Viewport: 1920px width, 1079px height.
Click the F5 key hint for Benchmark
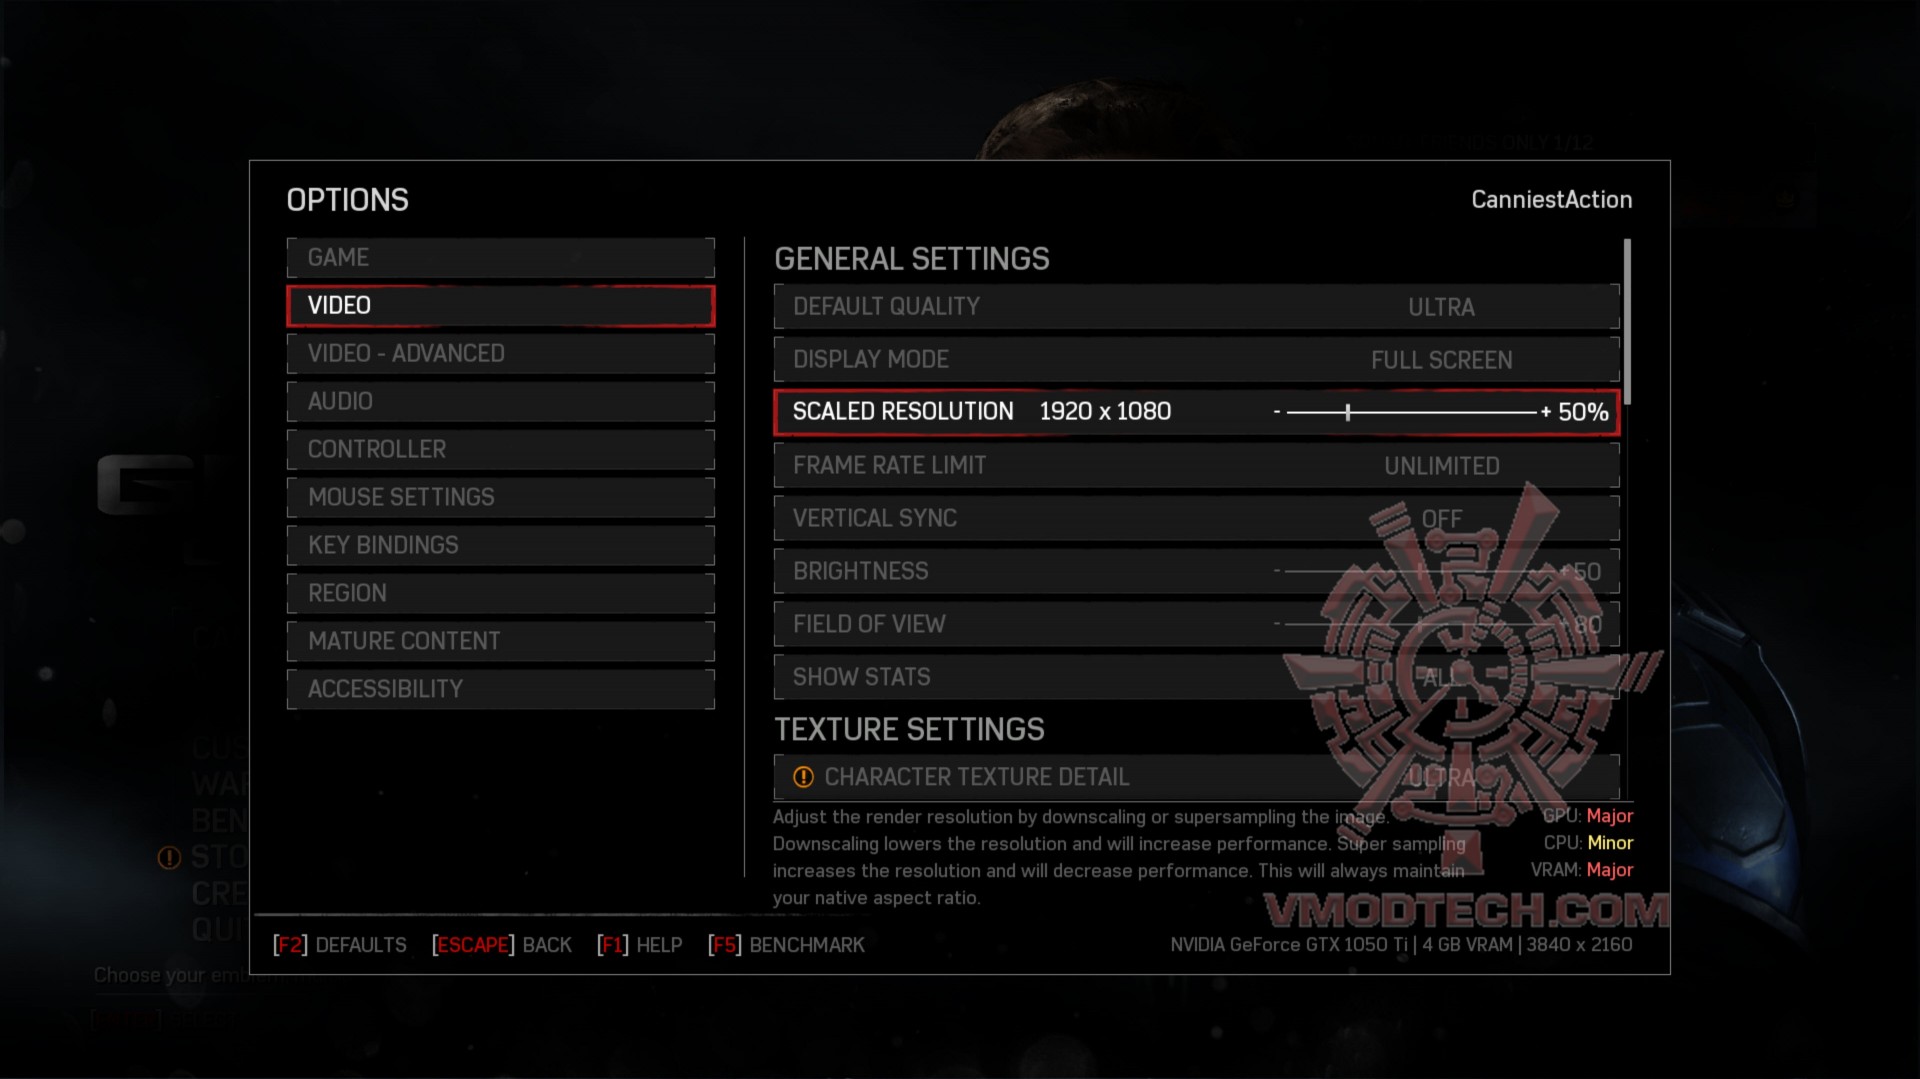coord(725,945)
